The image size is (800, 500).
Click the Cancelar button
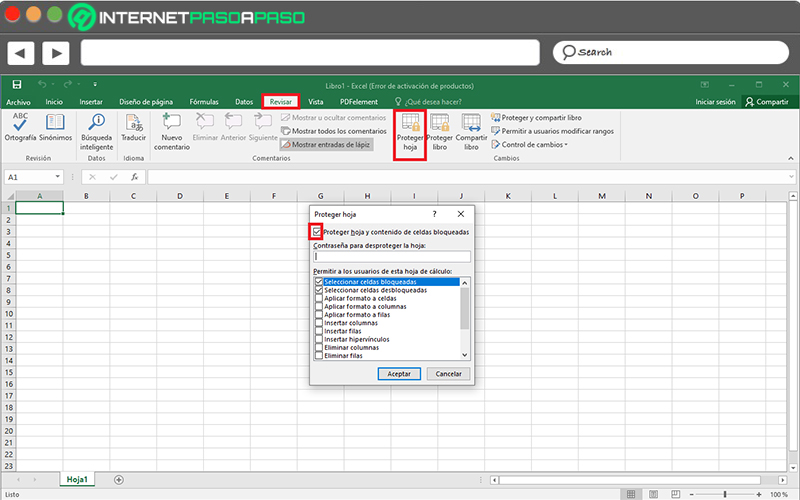[448, 374]
